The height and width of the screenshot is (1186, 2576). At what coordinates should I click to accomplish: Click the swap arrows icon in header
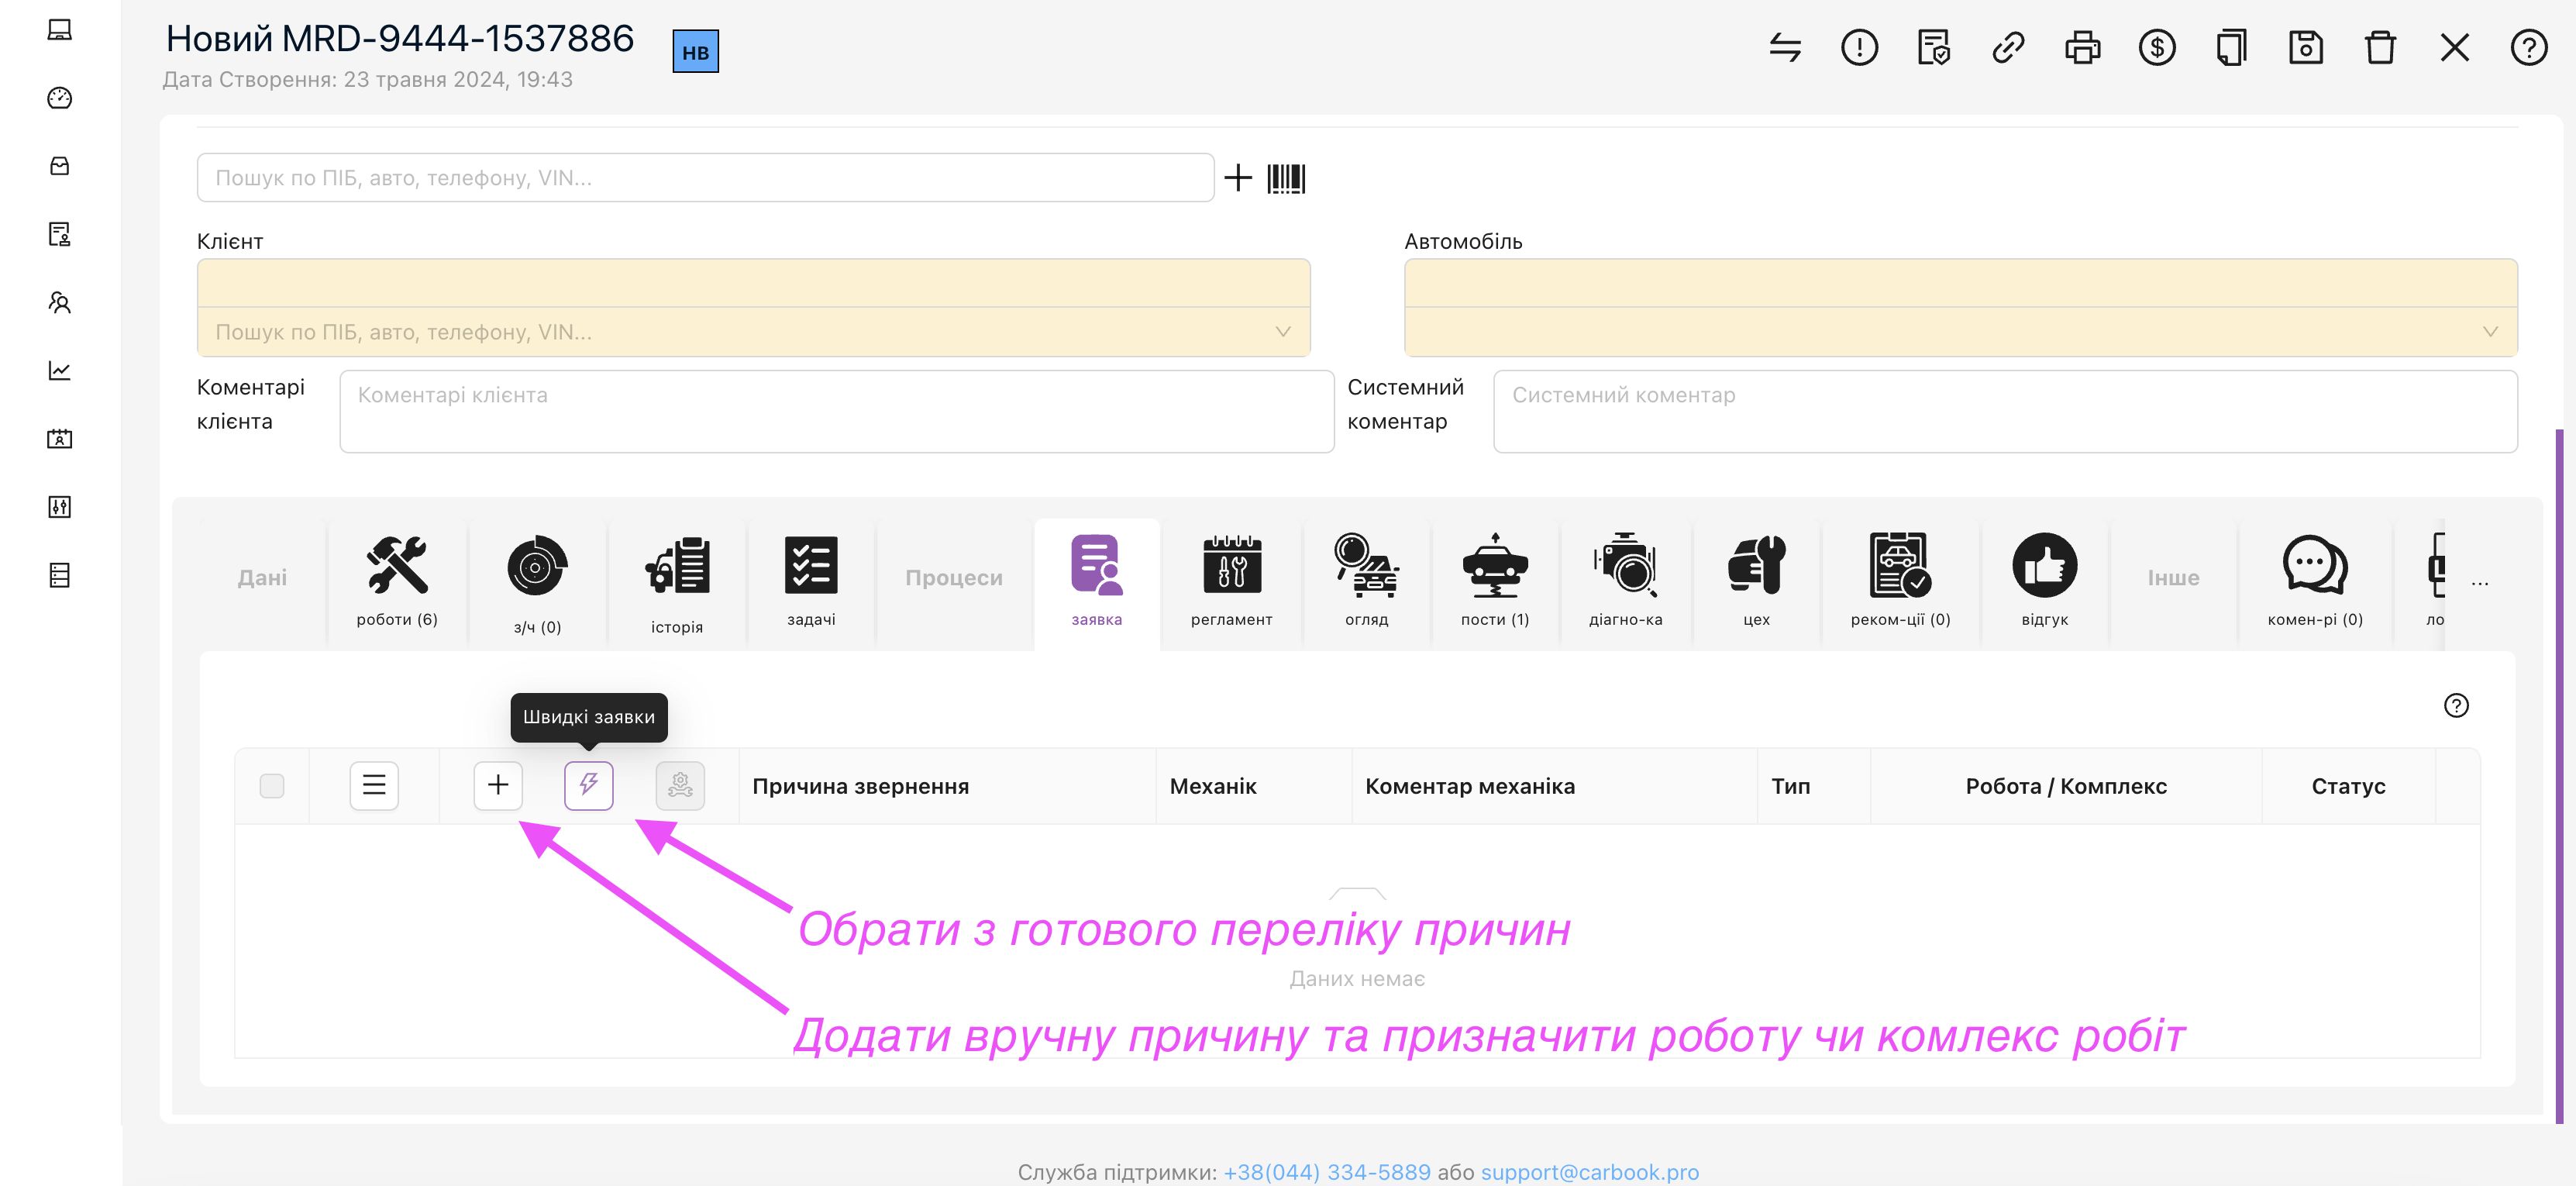1784,48
